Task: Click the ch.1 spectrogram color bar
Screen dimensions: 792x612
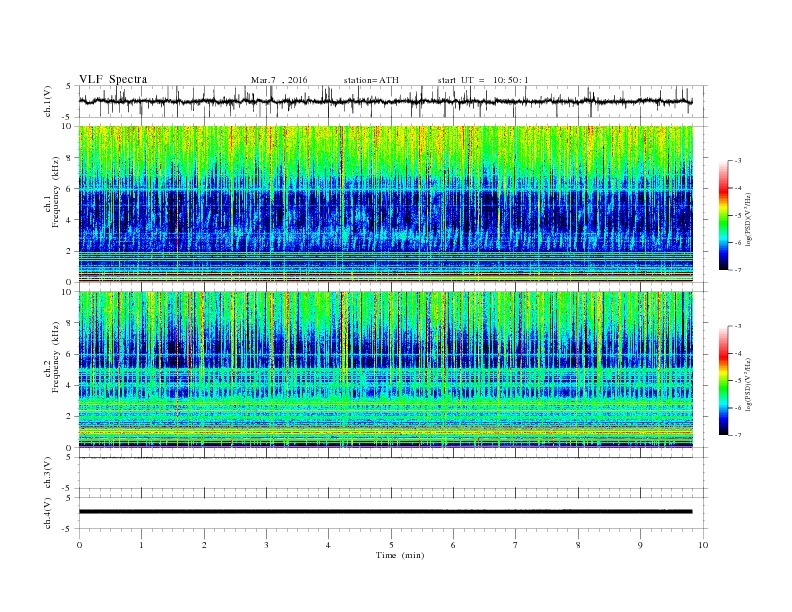Action: [x=723, y=215]
